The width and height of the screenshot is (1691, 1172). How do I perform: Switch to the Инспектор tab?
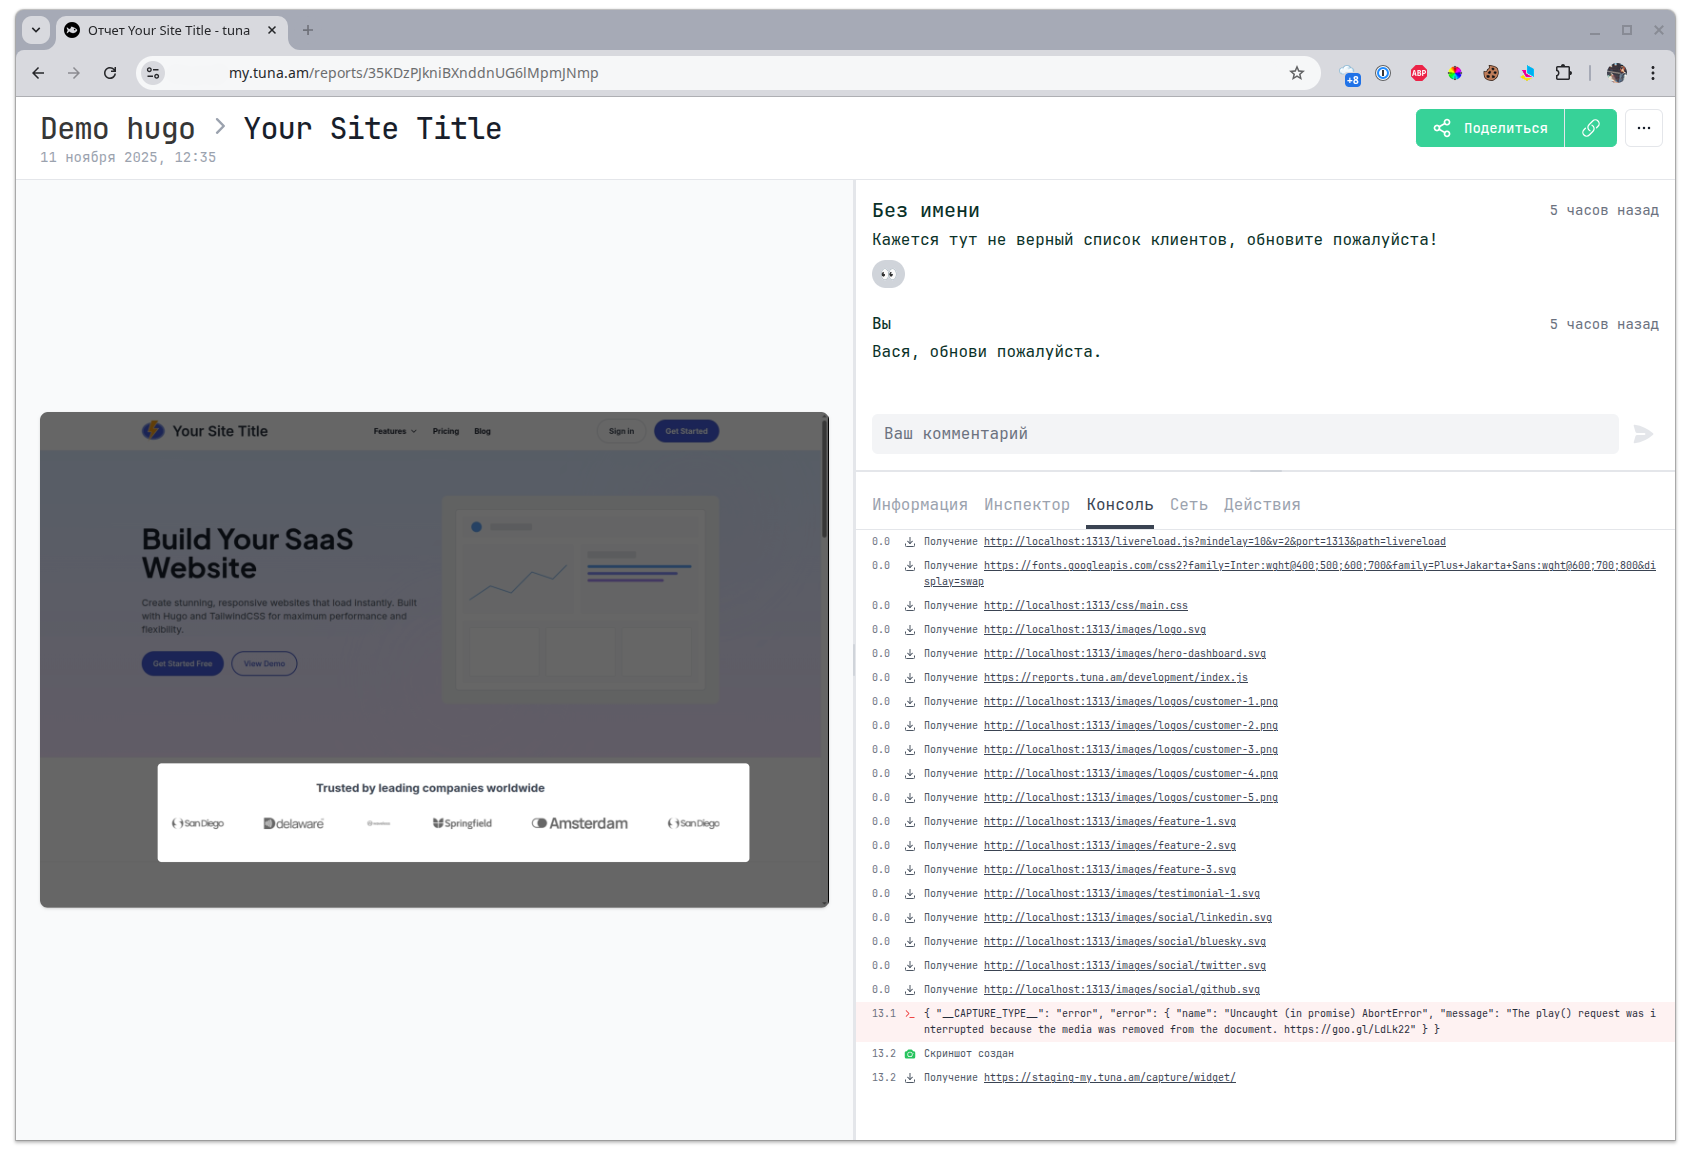(x=1026, y=505)
